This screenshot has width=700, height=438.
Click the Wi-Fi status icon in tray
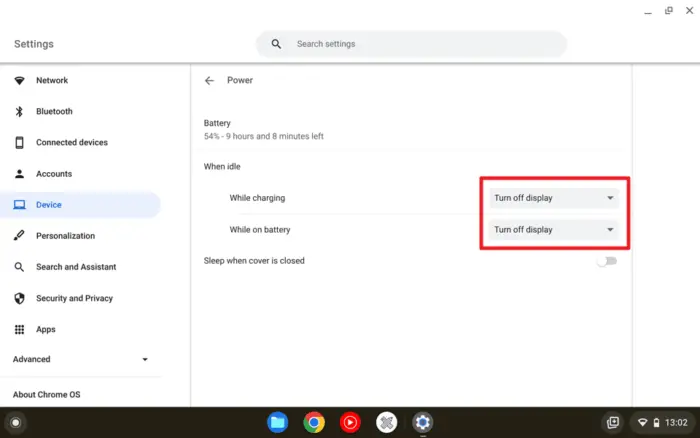[642, 422]
